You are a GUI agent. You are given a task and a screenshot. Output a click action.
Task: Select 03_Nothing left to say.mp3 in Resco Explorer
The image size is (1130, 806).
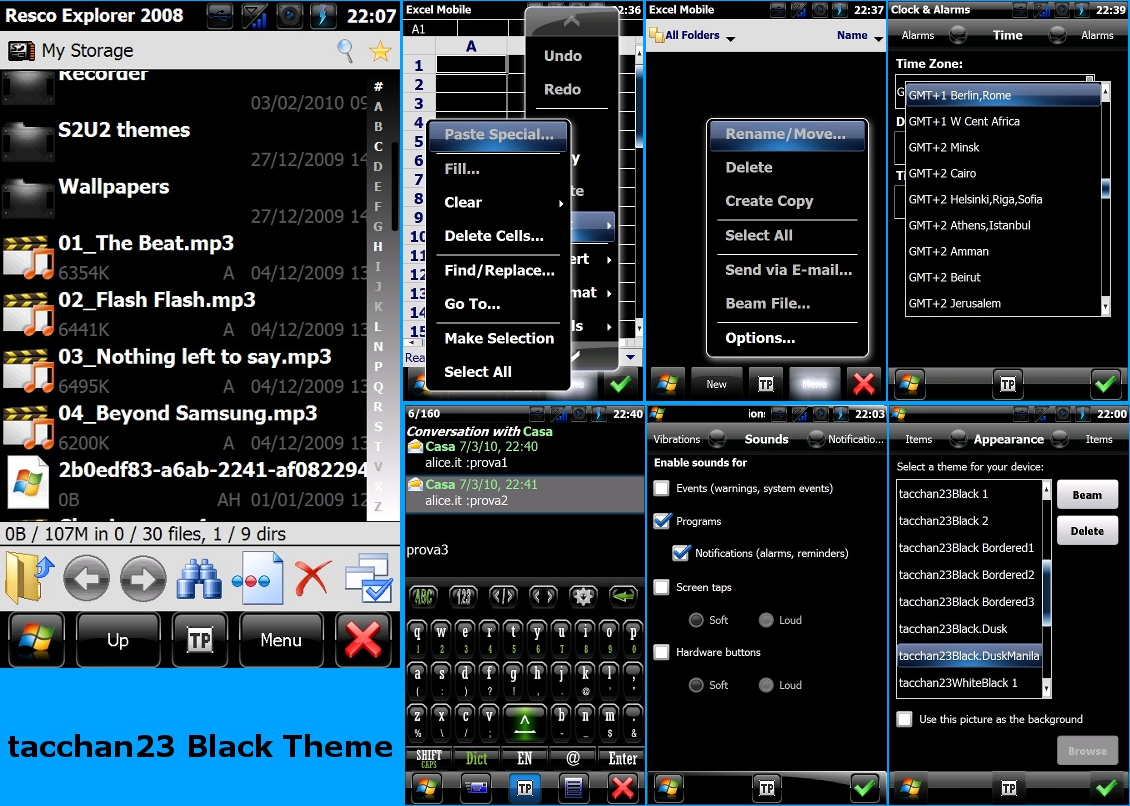184,371
